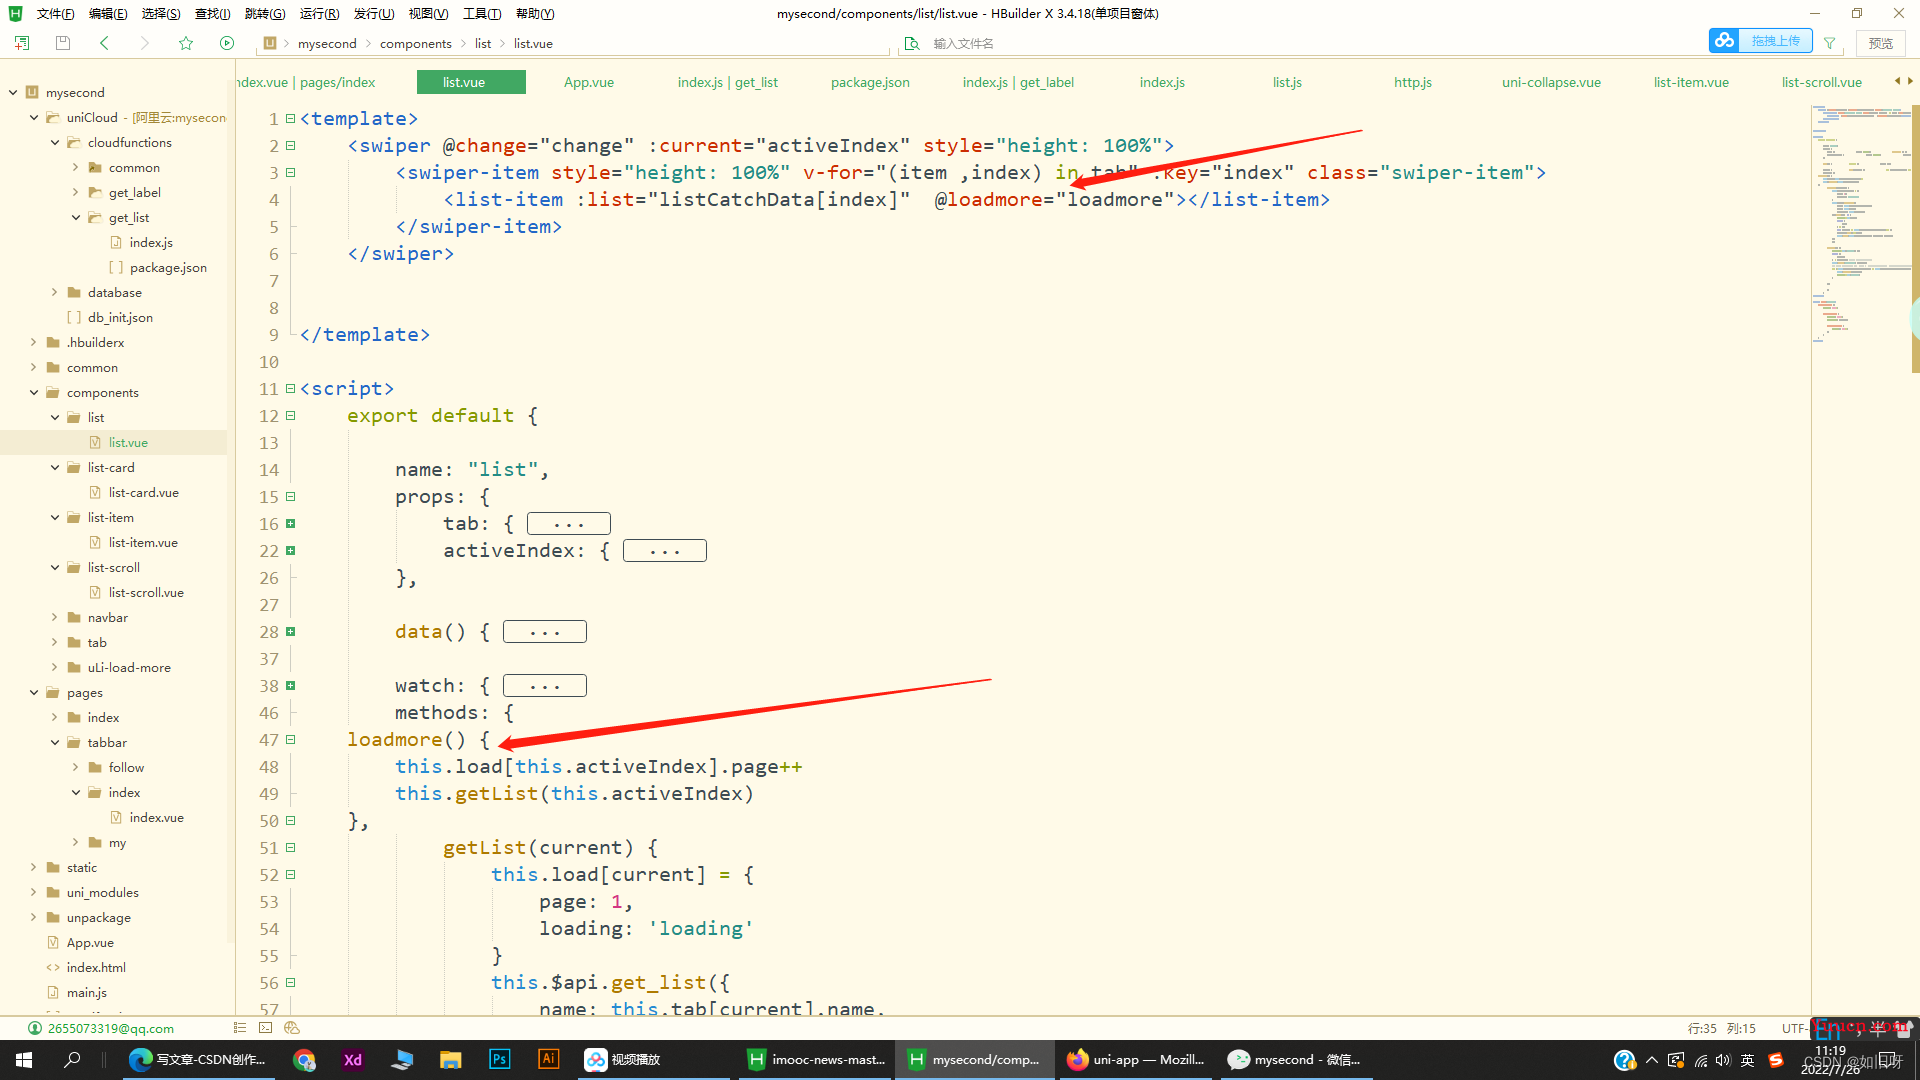
Task: Click the new file icon in toolbar
Action: [22, 43]
